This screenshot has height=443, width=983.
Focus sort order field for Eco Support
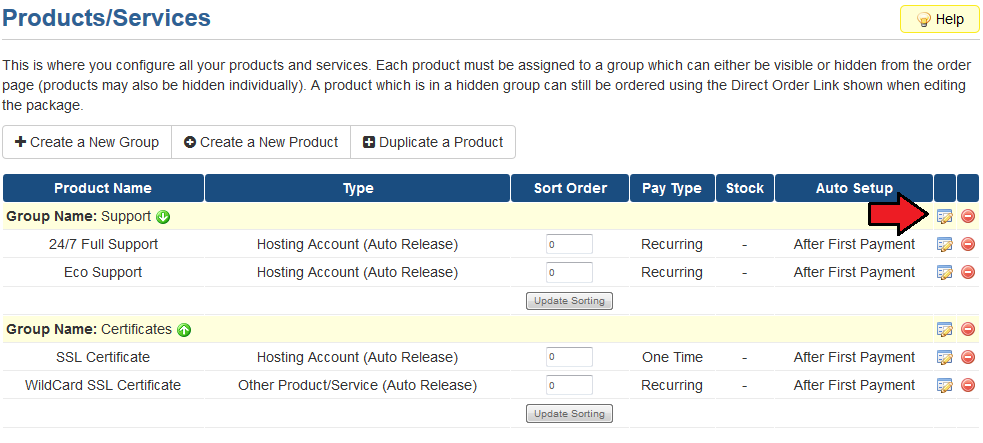pos(569,273)
